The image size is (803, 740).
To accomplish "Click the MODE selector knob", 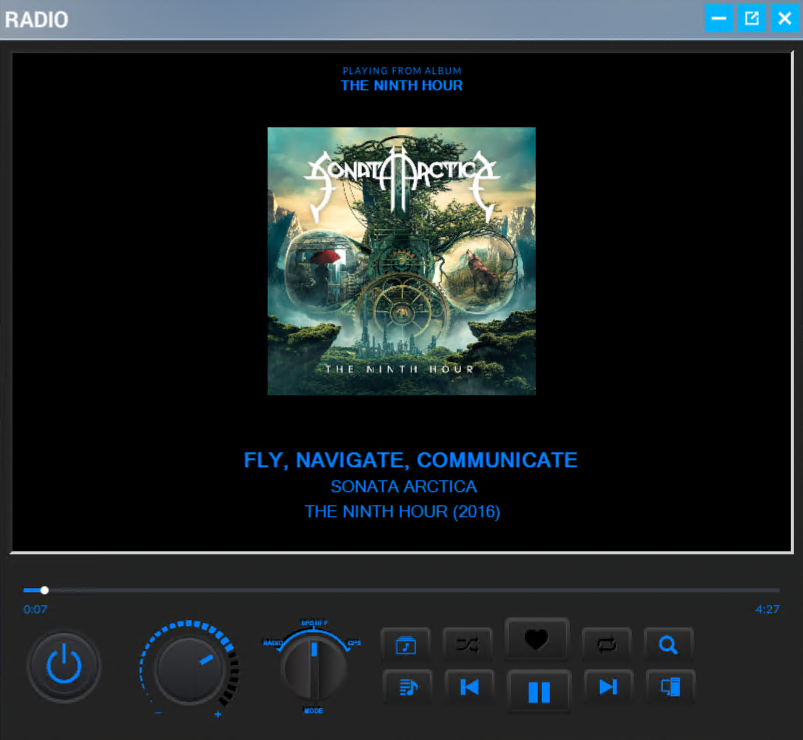I will click(x=314, y=665).
